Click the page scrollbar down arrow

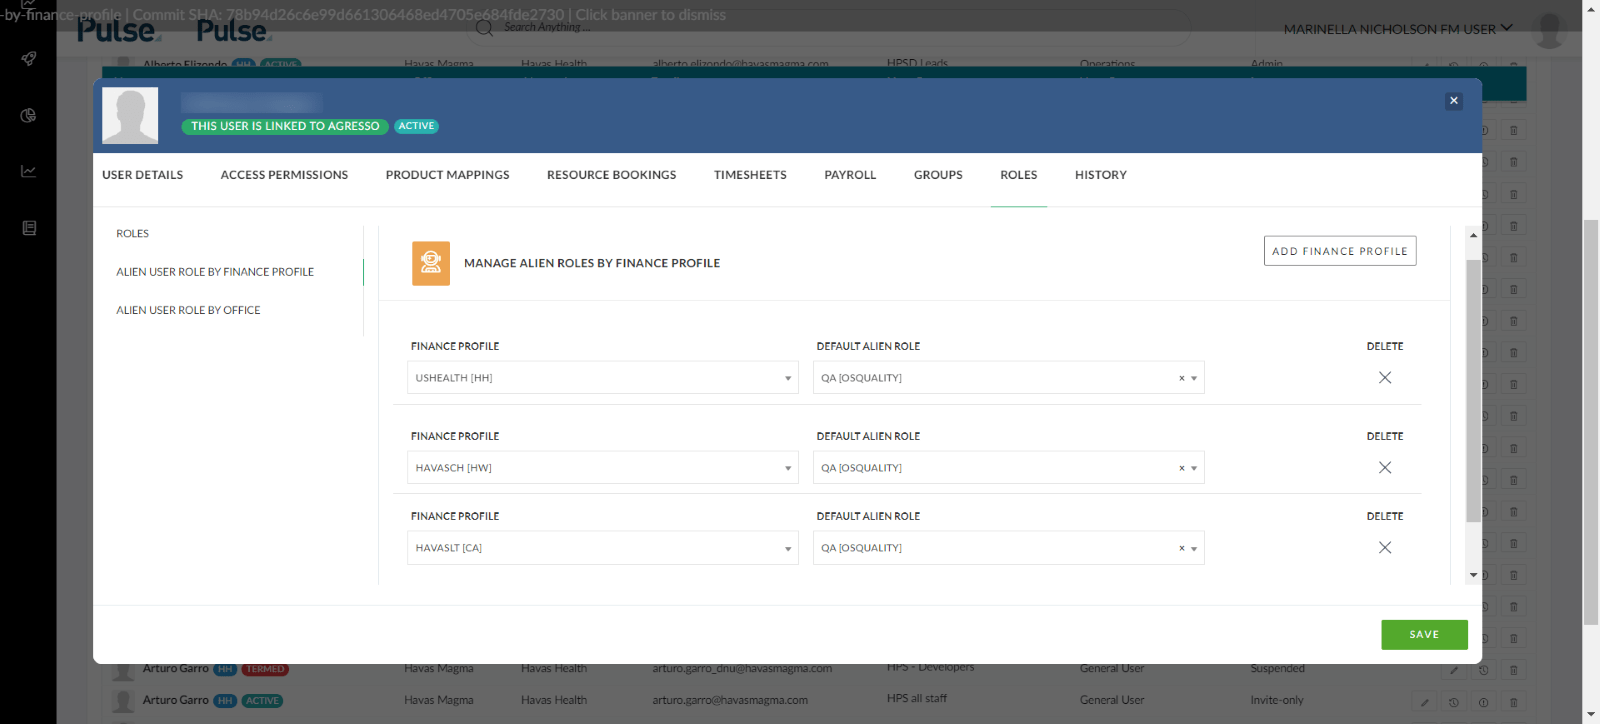tap(1591, 715)
